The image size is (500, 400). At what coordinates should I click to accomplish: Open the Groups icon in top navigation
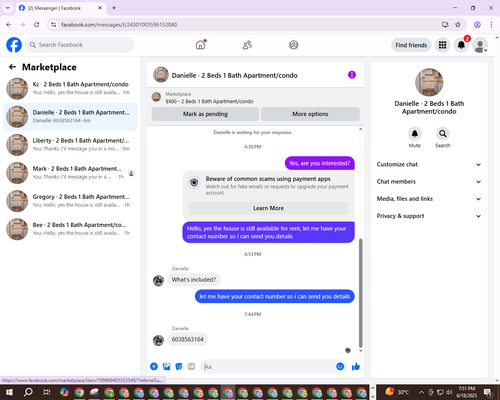pos(294,45)
